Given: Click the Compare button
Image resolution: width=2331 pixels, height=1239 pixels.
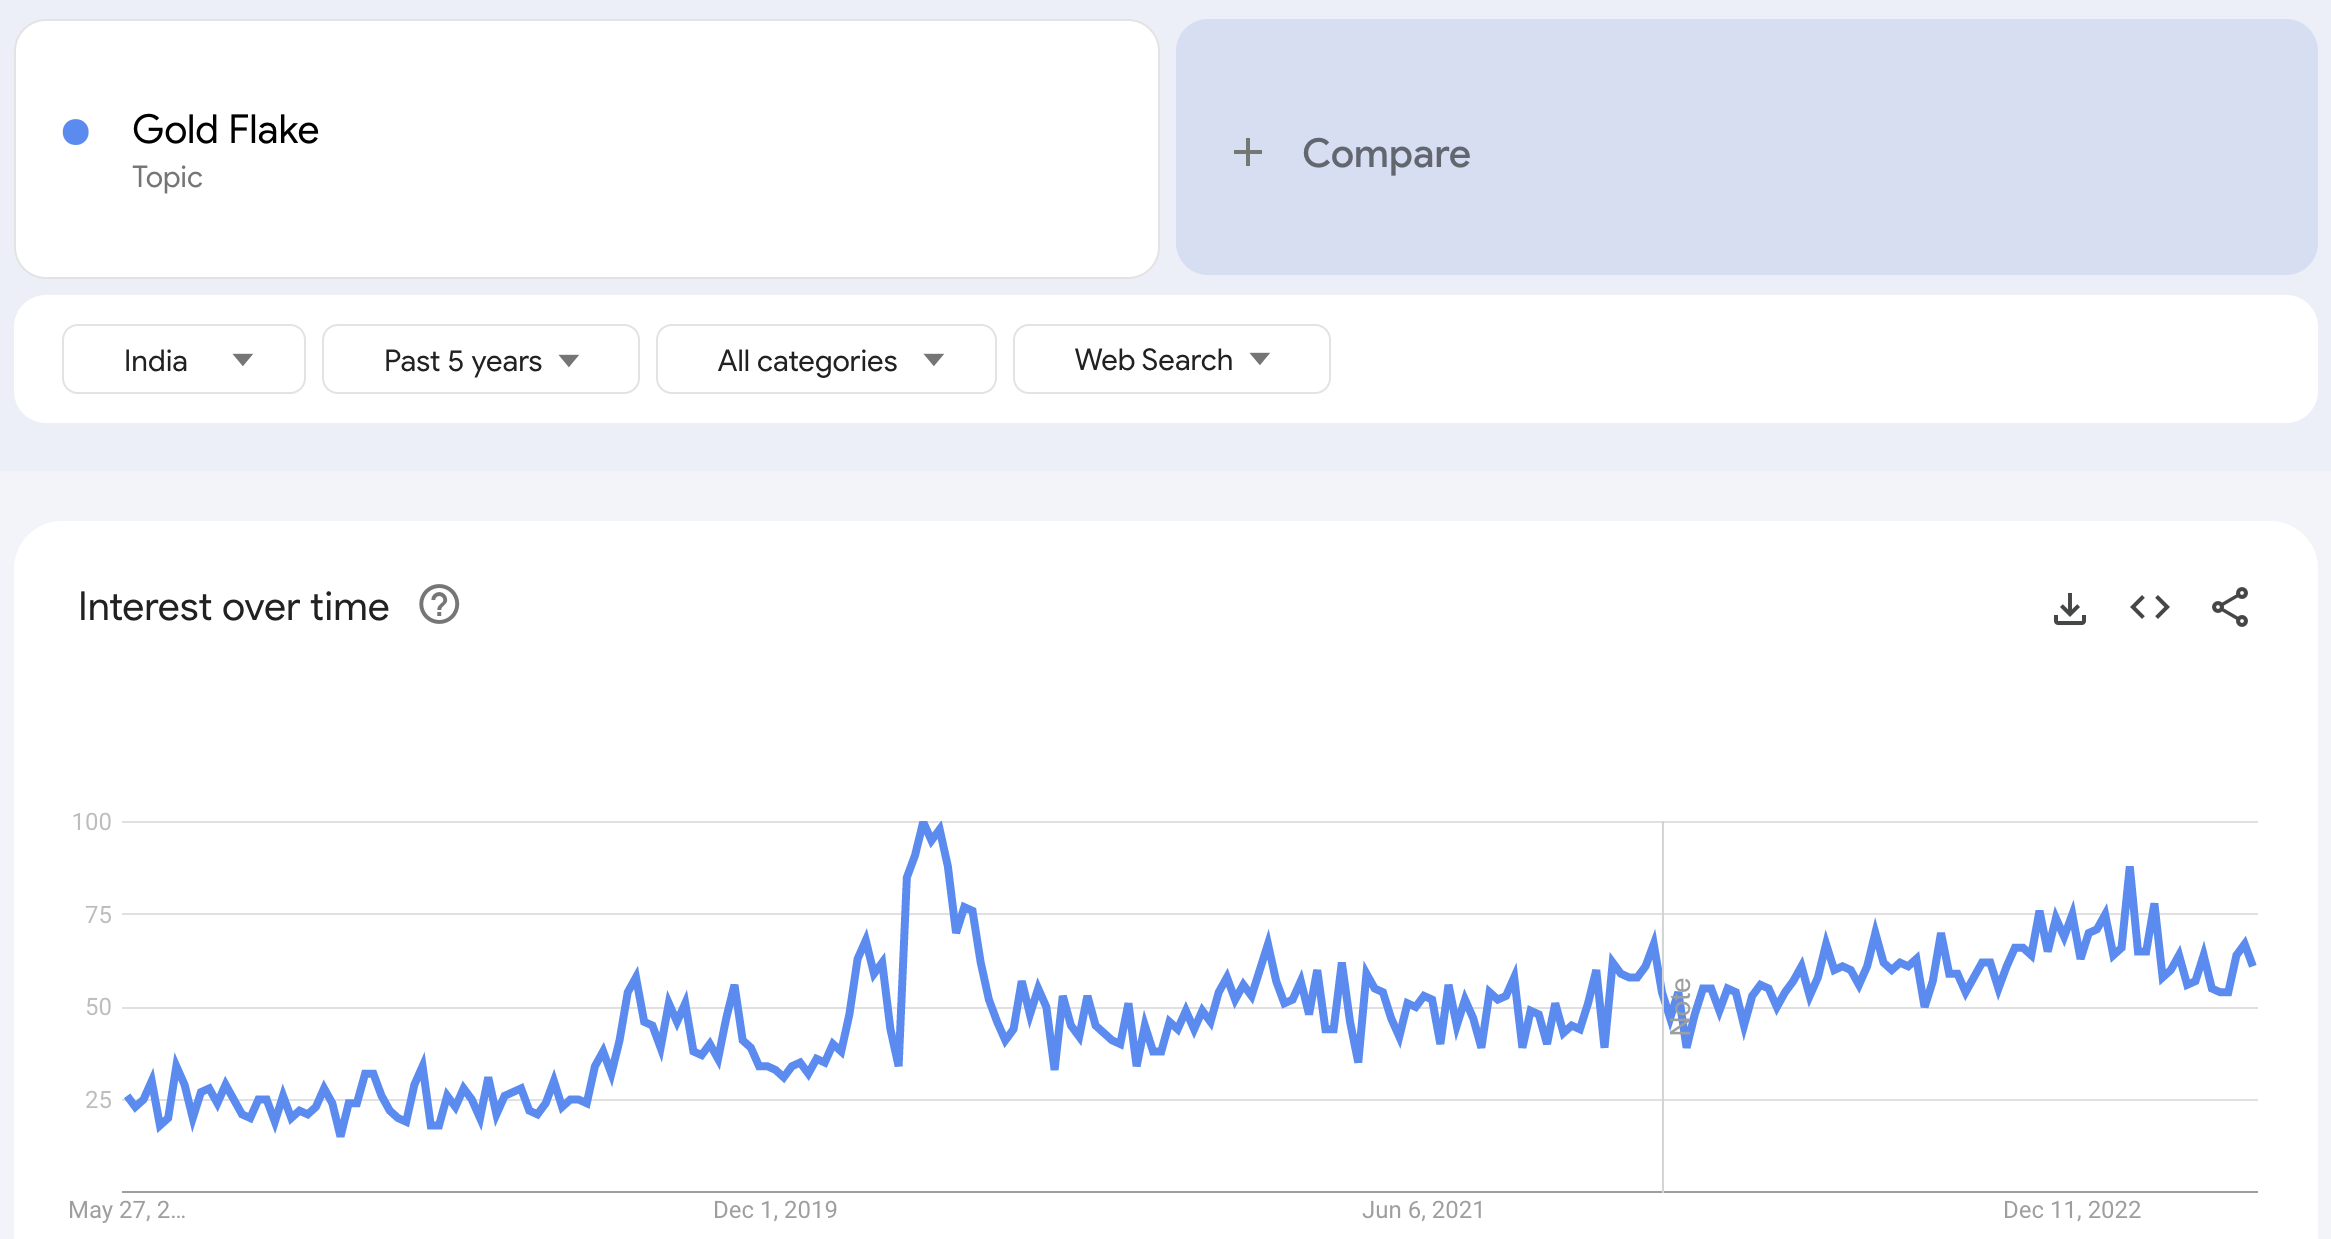Looking at the screenshot, I should (x=1746, y=147).
